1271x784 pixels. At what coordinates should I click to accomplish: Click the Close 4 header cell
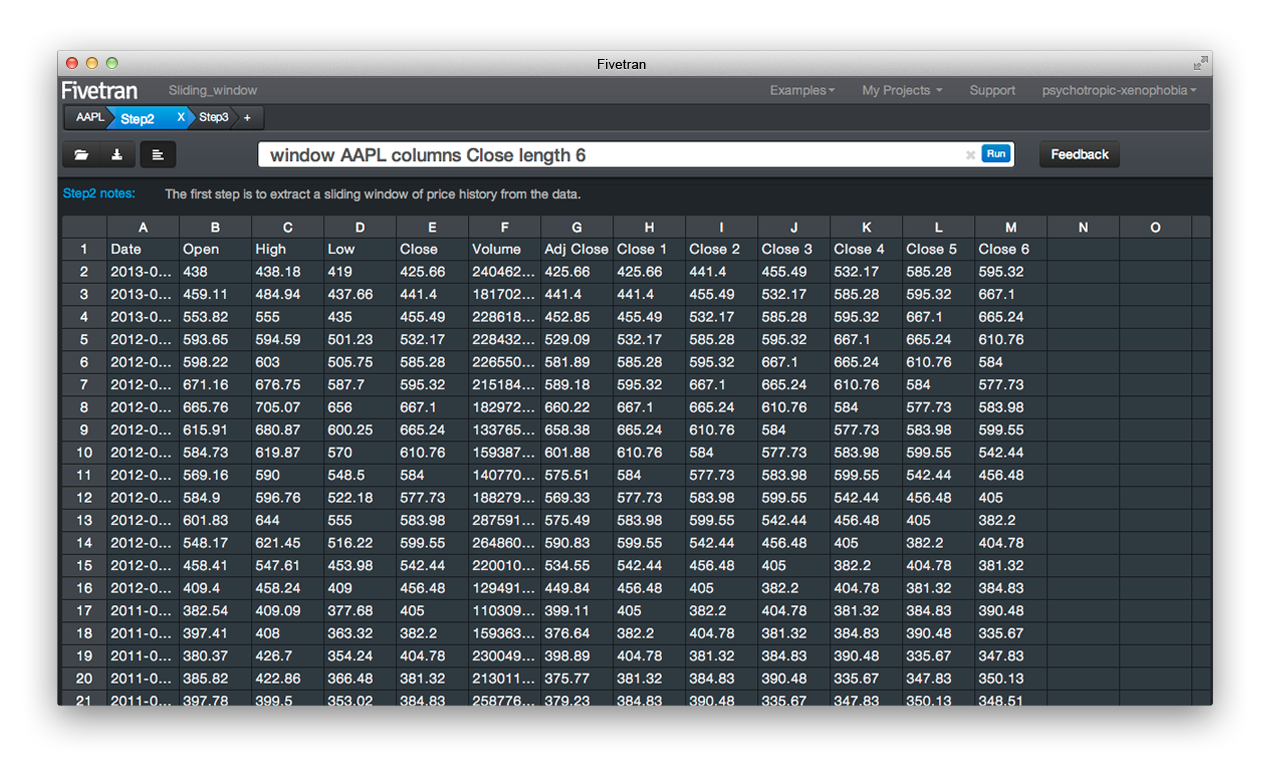(866, 249)
